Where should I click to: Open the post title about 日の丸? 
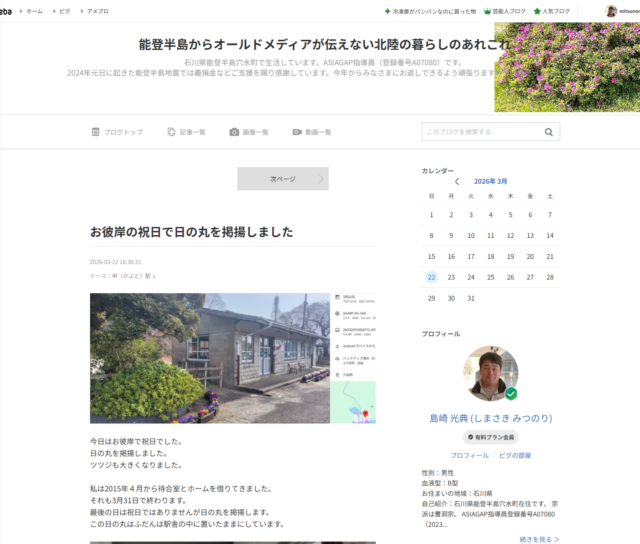click(x=191, y=231)
